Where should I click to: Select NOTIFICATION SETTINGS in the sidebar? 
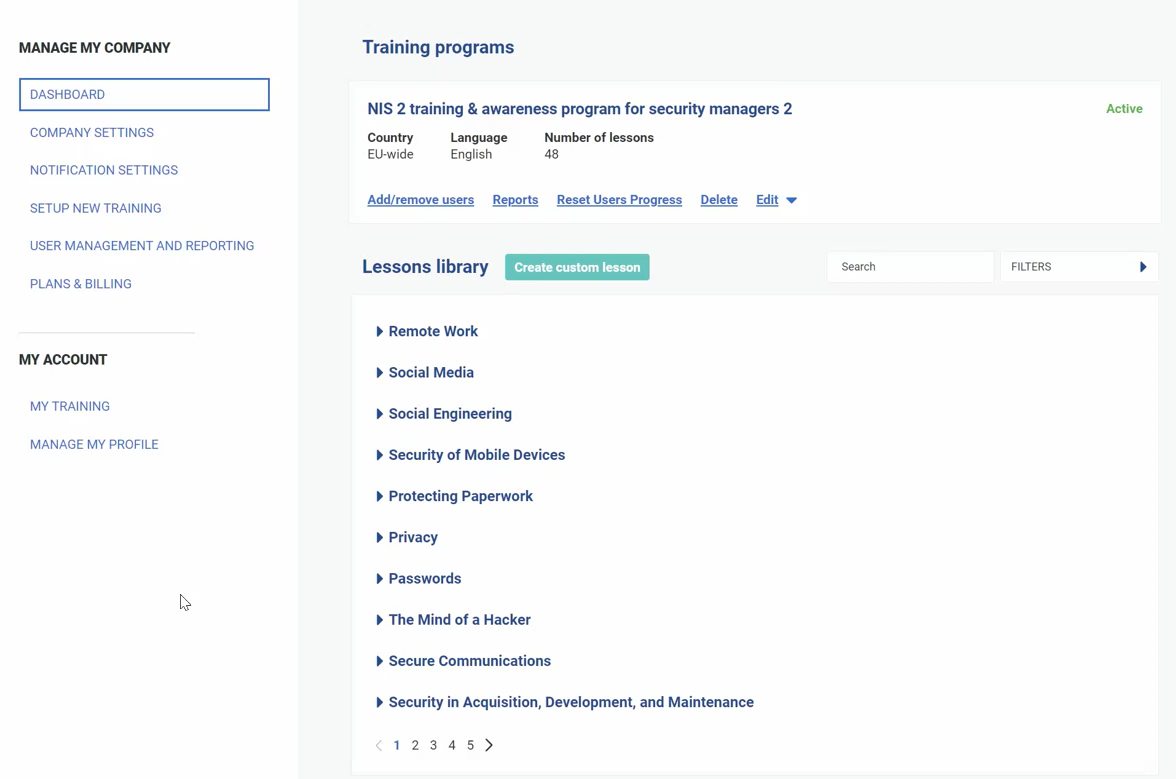pos(104,170)
